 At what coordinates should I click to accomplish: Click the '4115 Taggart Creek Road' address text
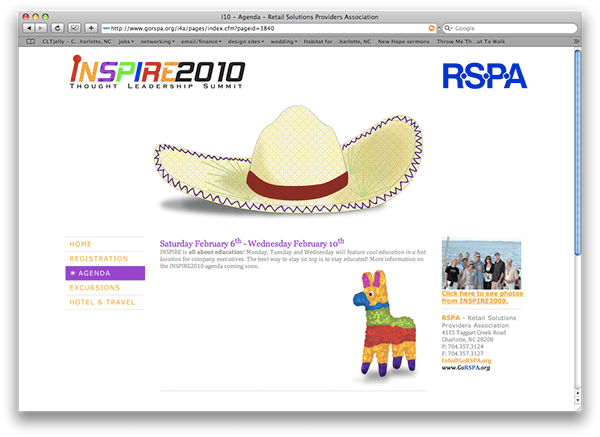coord(474,333)
